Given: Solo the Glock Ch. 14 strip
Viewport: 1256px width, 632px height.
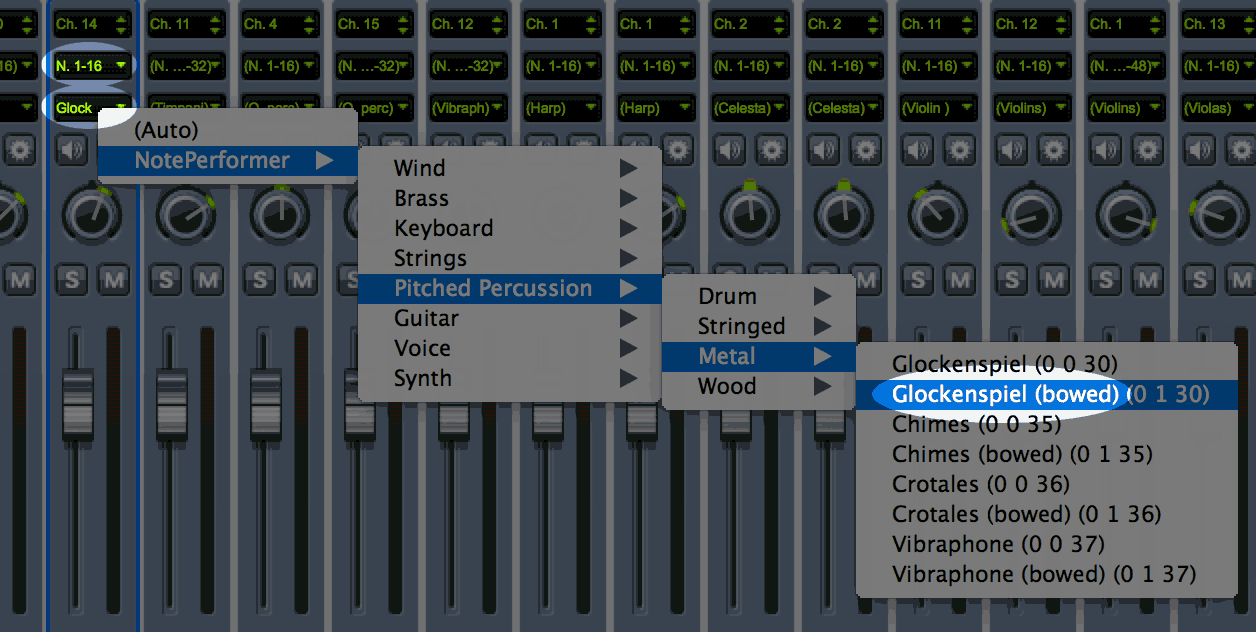Looking at the screenshot, I should (71, 279).
